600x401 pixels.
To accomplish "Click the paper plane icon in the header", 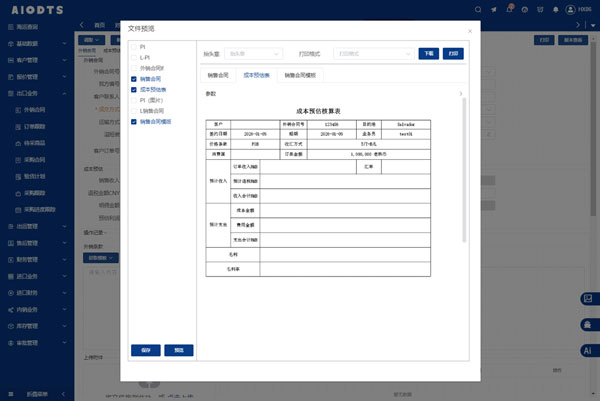I will click(494, 10).
